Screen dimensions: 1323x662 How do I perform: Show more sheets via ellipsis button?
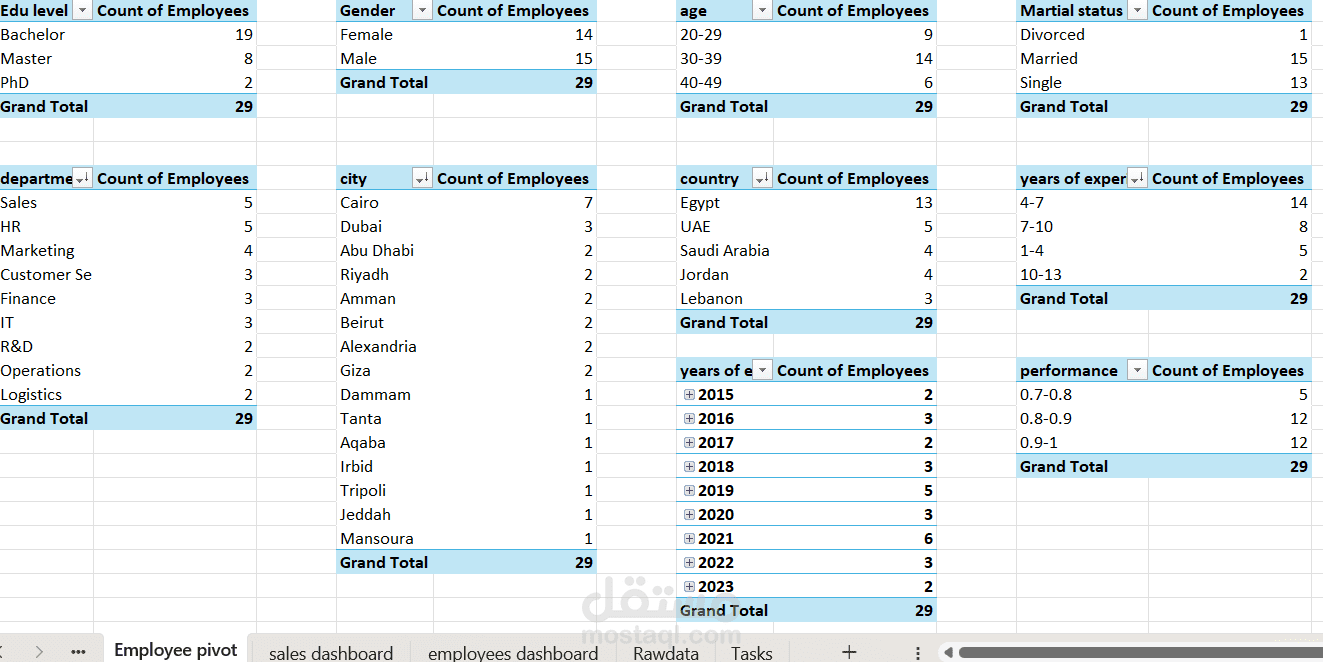coord(78,652)
